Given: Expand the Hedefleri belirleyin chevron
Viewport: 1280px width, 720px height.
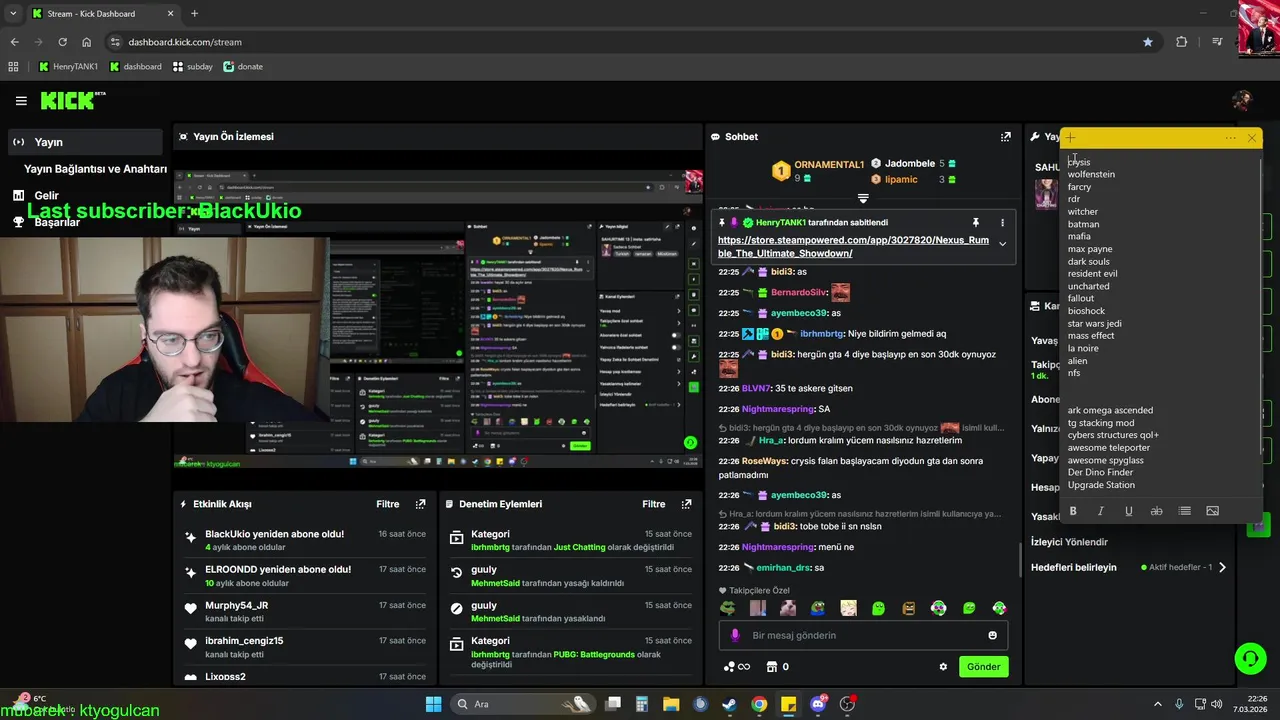Looking at the screenshot, I should point(1221,567).
